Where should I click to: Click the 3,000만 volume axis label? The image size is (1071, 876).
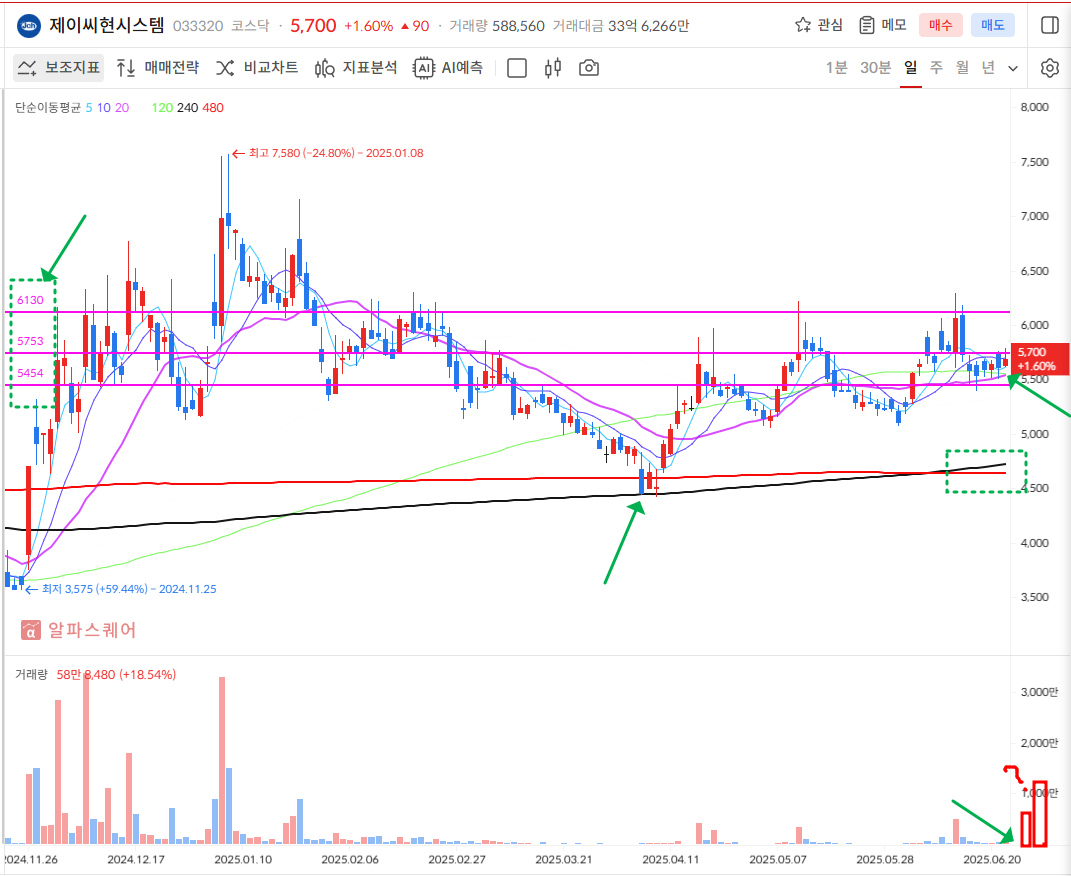coord(1040,692)
